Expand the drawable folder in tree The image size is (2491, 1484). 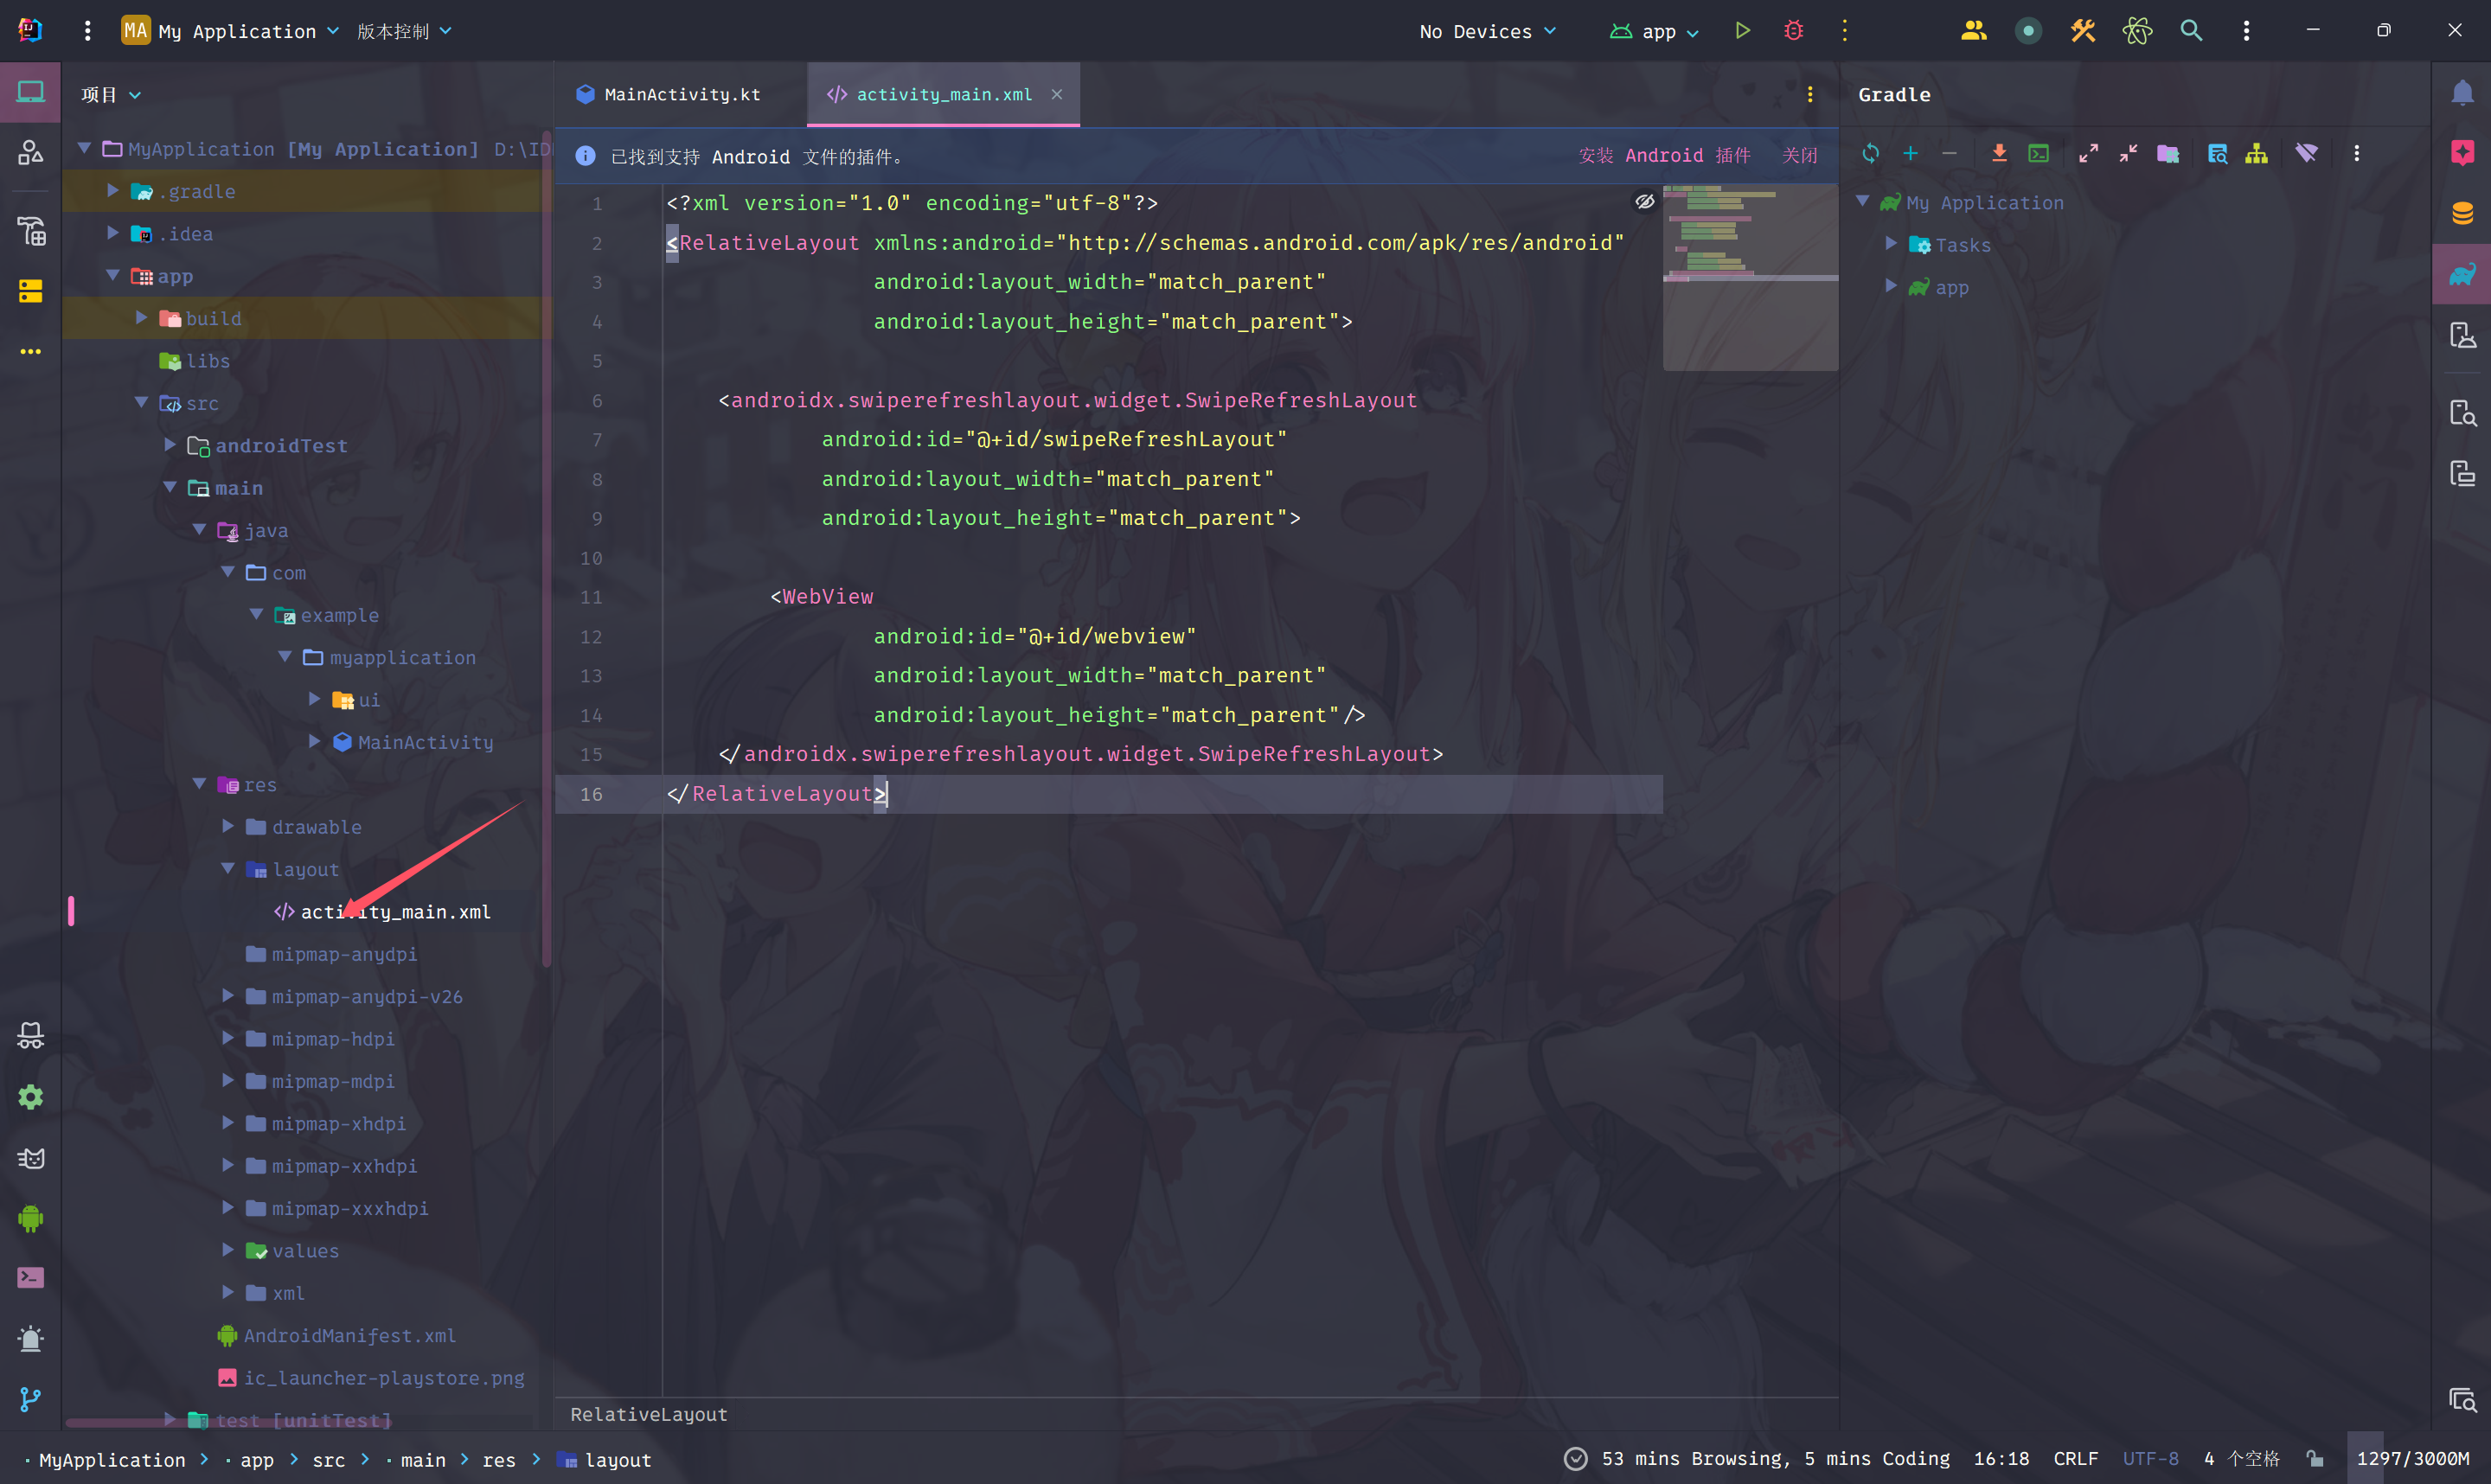[228, 826]
